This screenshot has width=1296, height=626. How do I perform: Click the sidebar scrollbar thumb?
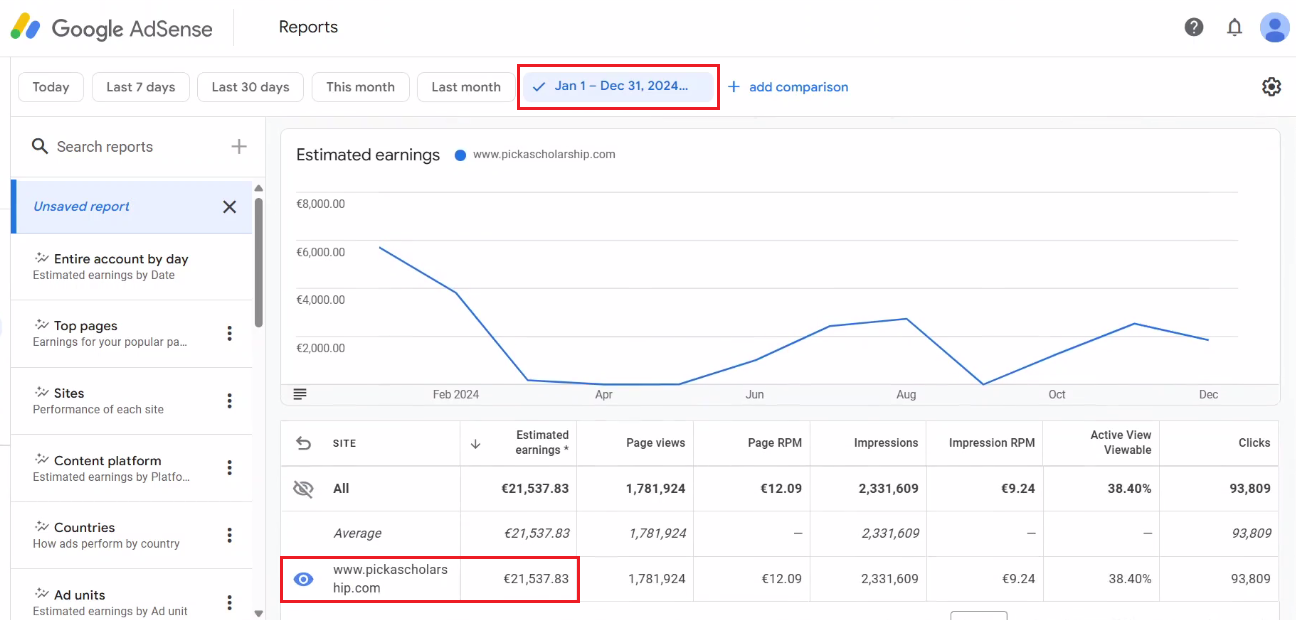259,260
